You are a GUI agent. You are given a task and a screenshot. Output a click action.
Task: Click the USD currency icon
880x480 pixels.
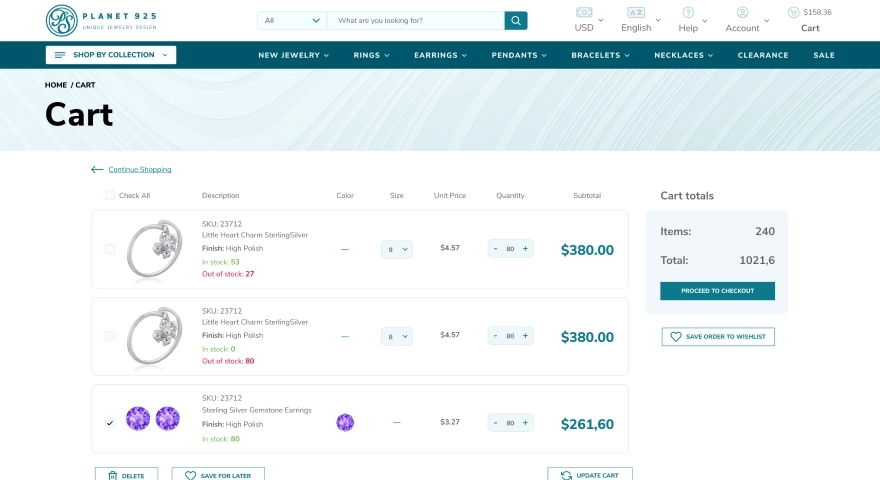[584, 12]
